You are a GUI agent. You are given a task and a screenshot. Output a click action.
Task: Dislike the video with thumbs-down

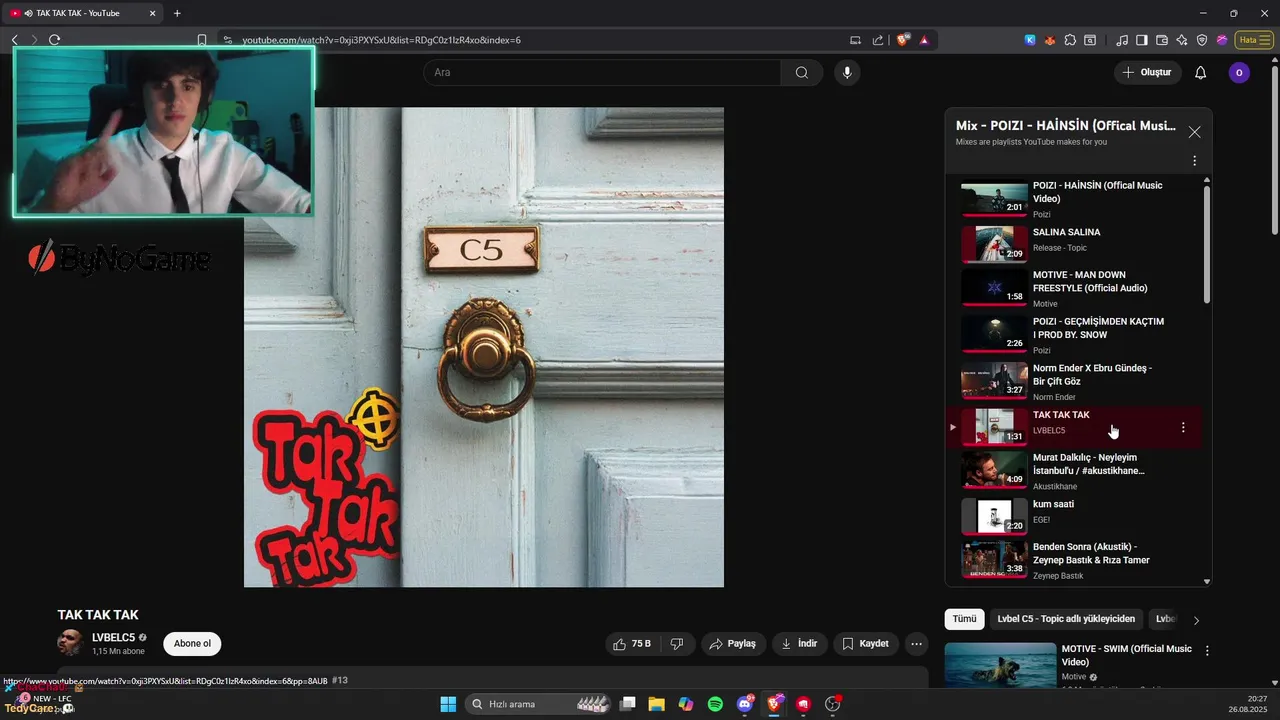click(x=677, y=644)
